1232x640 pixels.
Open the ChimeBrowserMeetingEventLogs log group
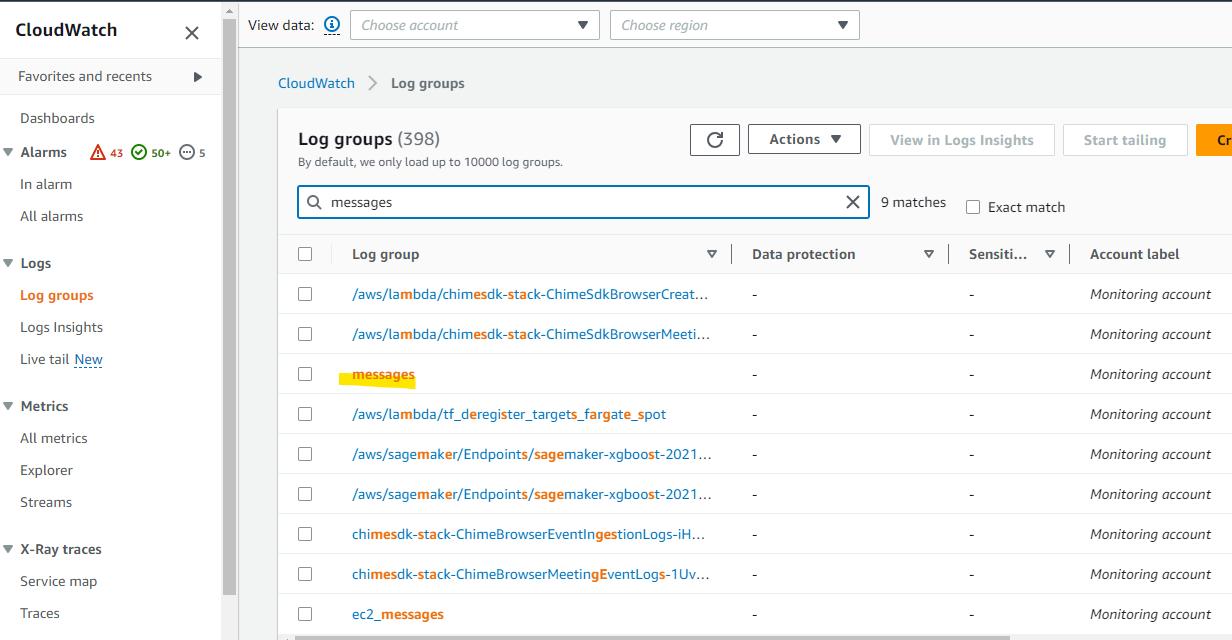pos(529,574)
